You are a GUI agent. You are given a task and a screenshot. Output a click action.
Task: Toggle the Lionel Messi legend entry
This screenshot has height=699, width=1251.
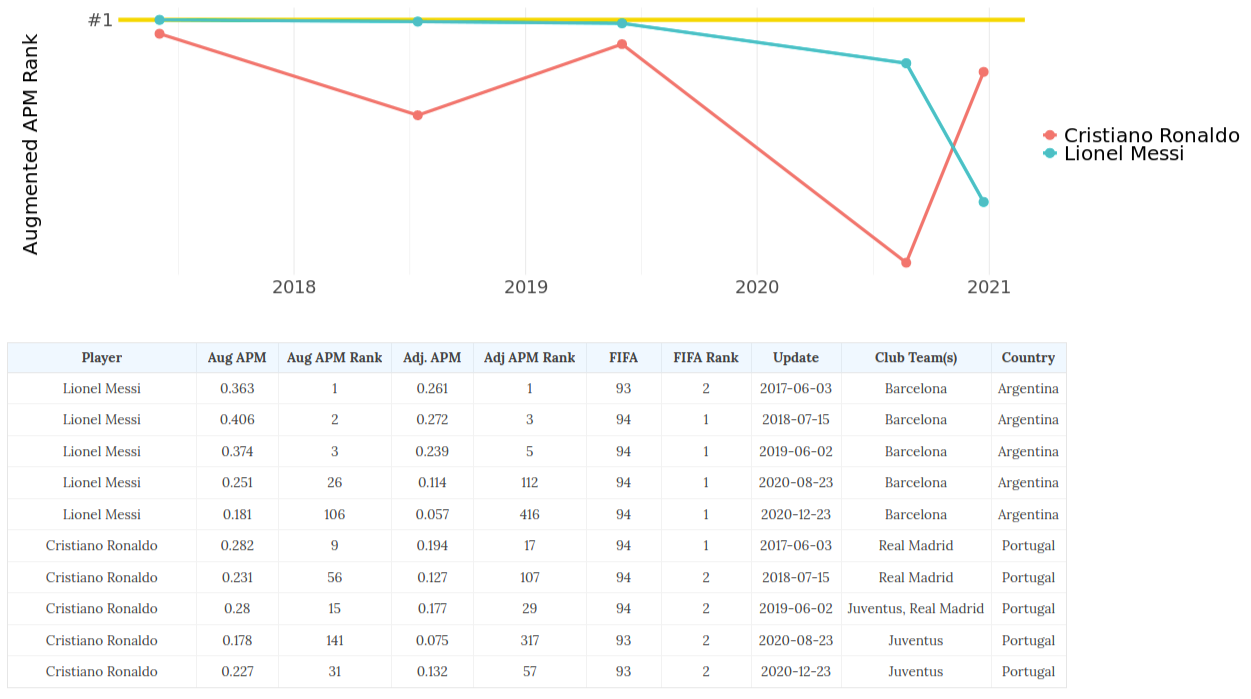(1123, 154)
